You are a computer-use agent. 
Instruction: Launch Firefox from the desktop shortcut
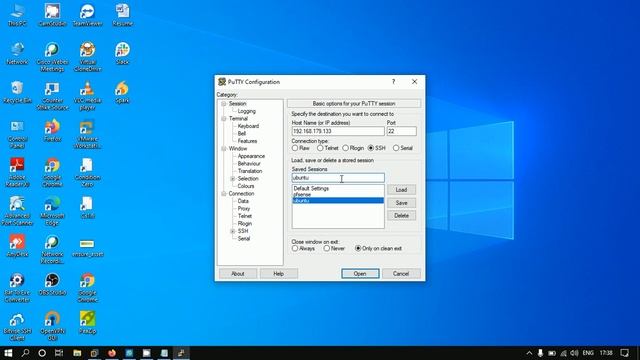tap(52, 131)
